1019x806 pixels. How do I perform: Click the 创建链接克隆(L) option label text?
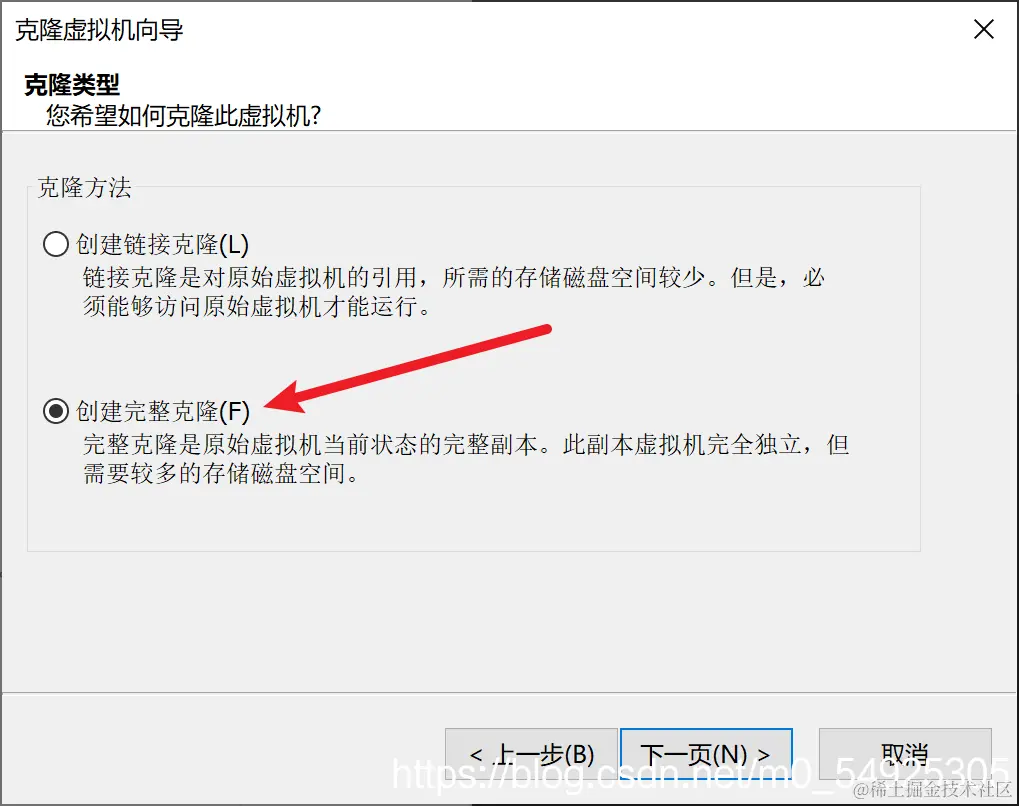[x=162, y=244]
